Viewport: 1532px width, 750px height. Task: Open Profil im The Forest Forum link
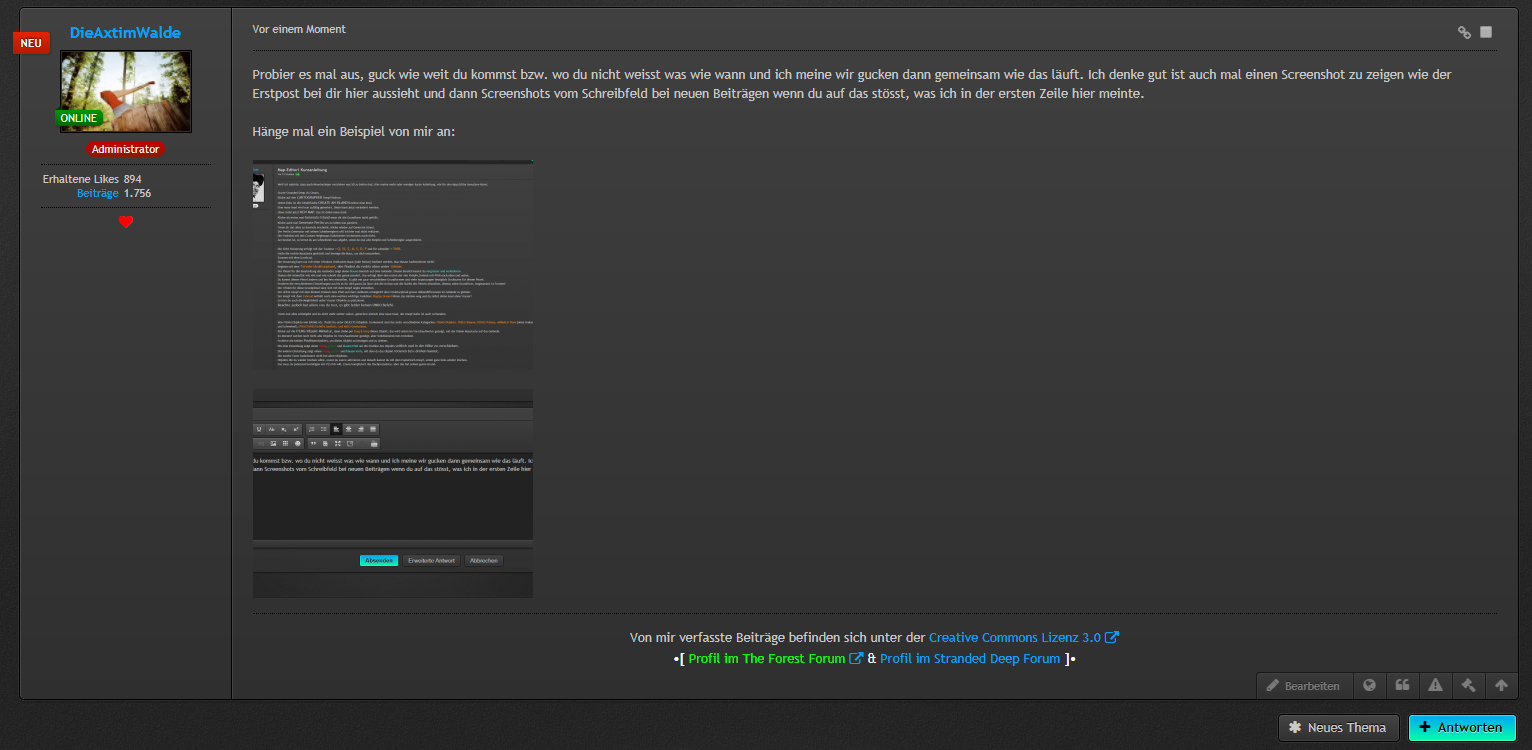pyautogui.click(x=766, y=659)
